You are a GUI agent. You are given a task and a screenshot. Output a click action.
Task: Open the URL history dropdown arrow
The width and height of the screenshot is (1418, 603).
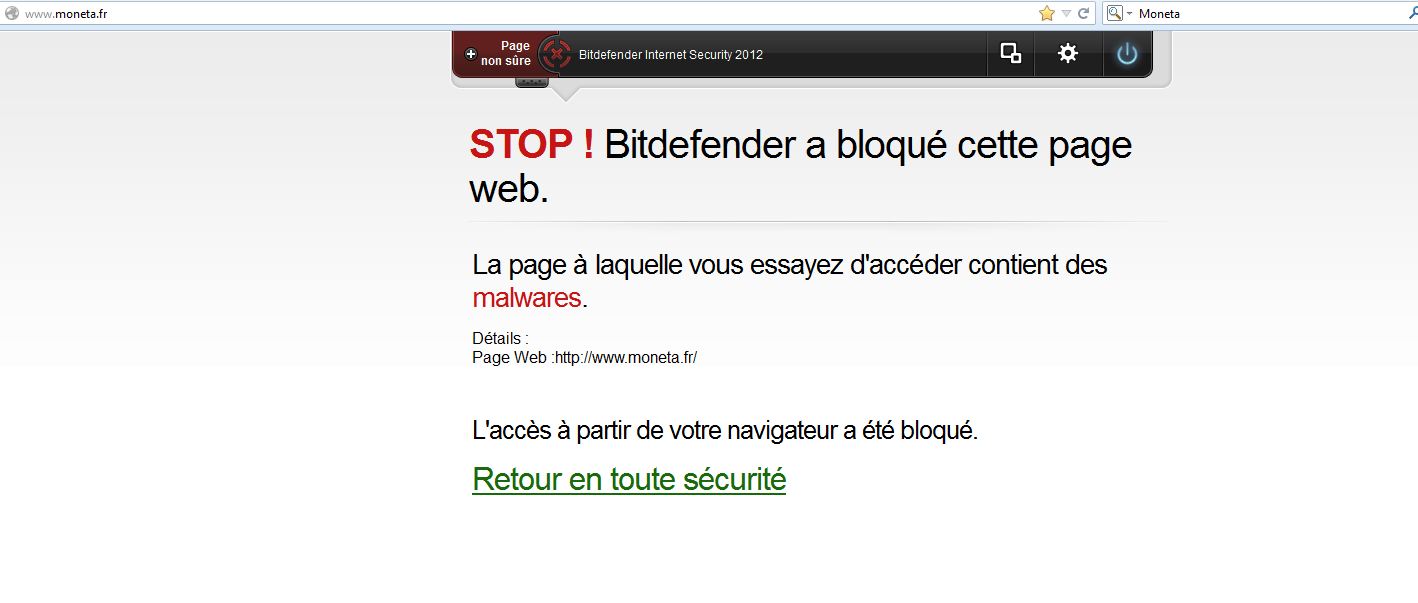click(1066, 14)
